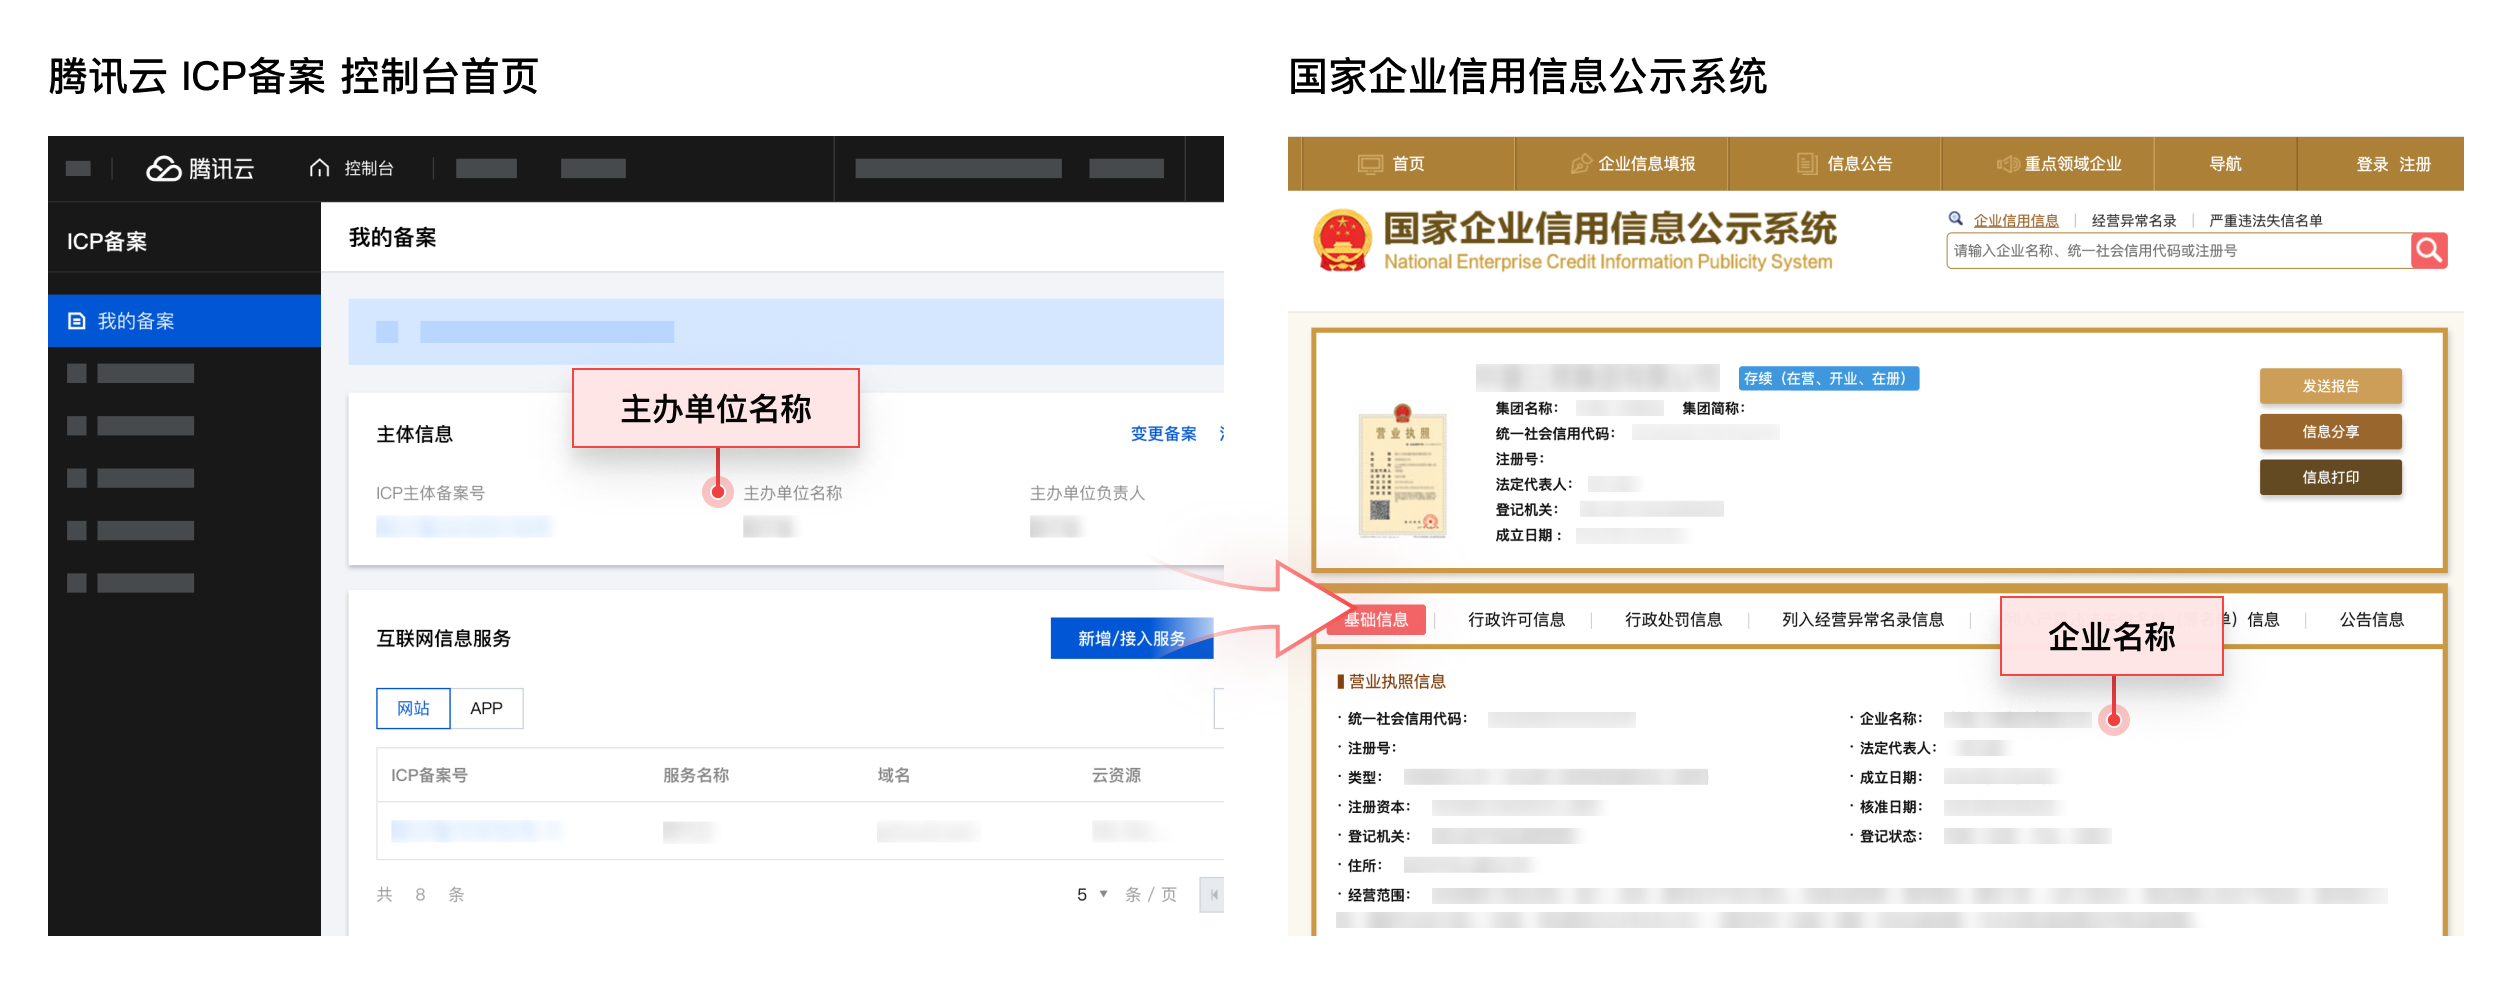Image resolution: width=2512 pixels, height=984 pixels.
Task: Click the 经营范围 label
Action: [x=1379, y=895]
